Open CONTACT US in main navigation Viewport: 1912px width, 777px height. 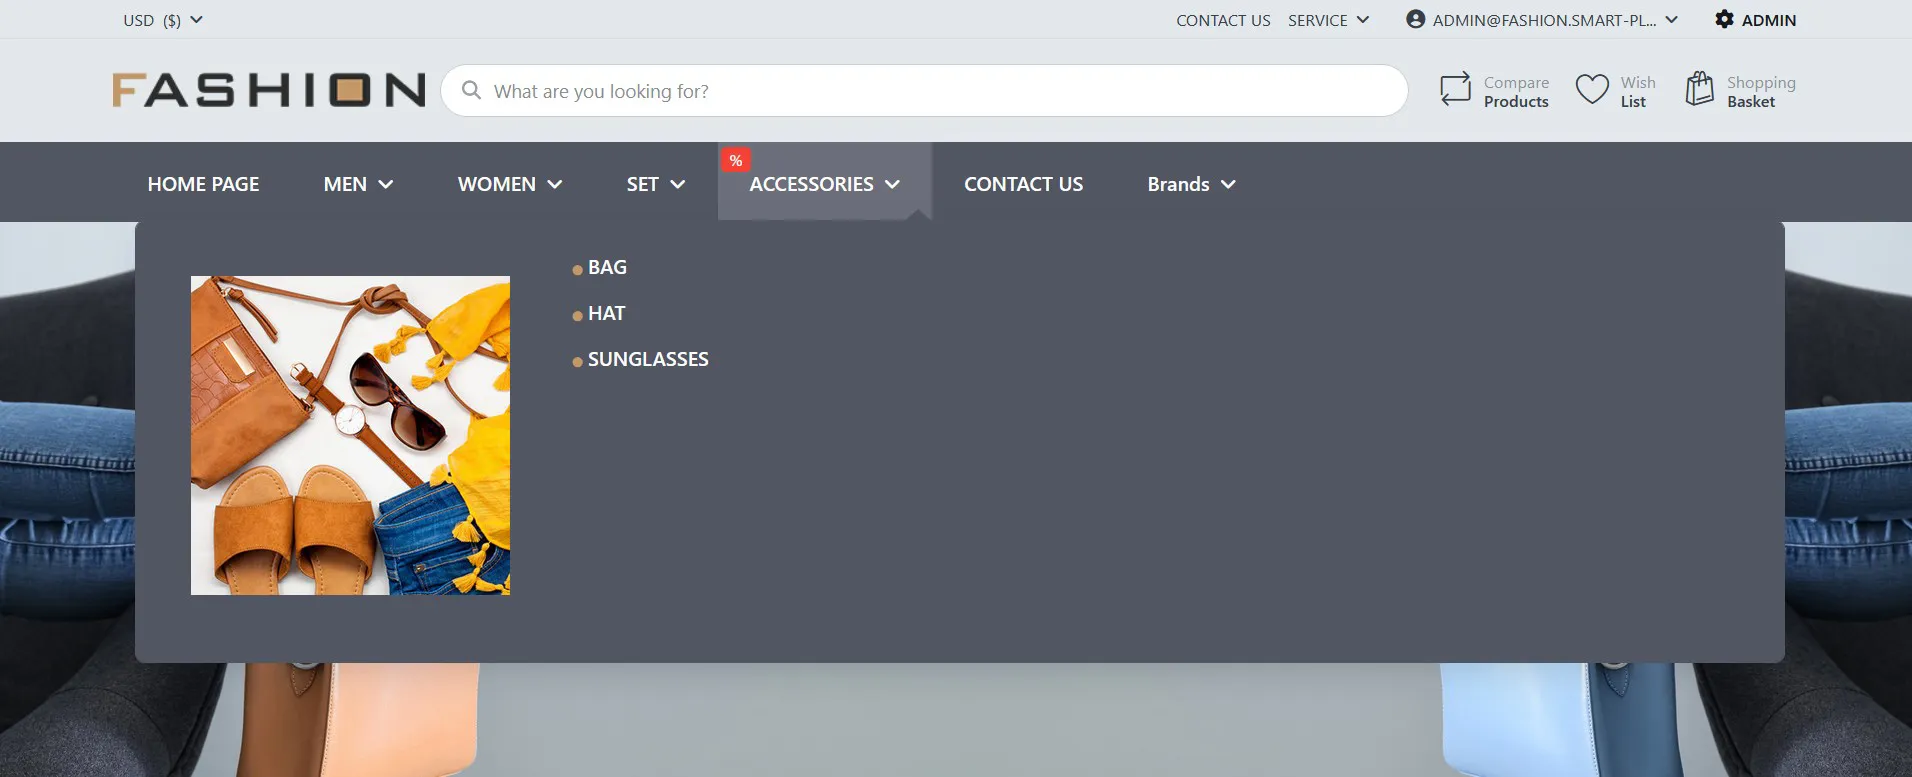[x=1023, y=184]
